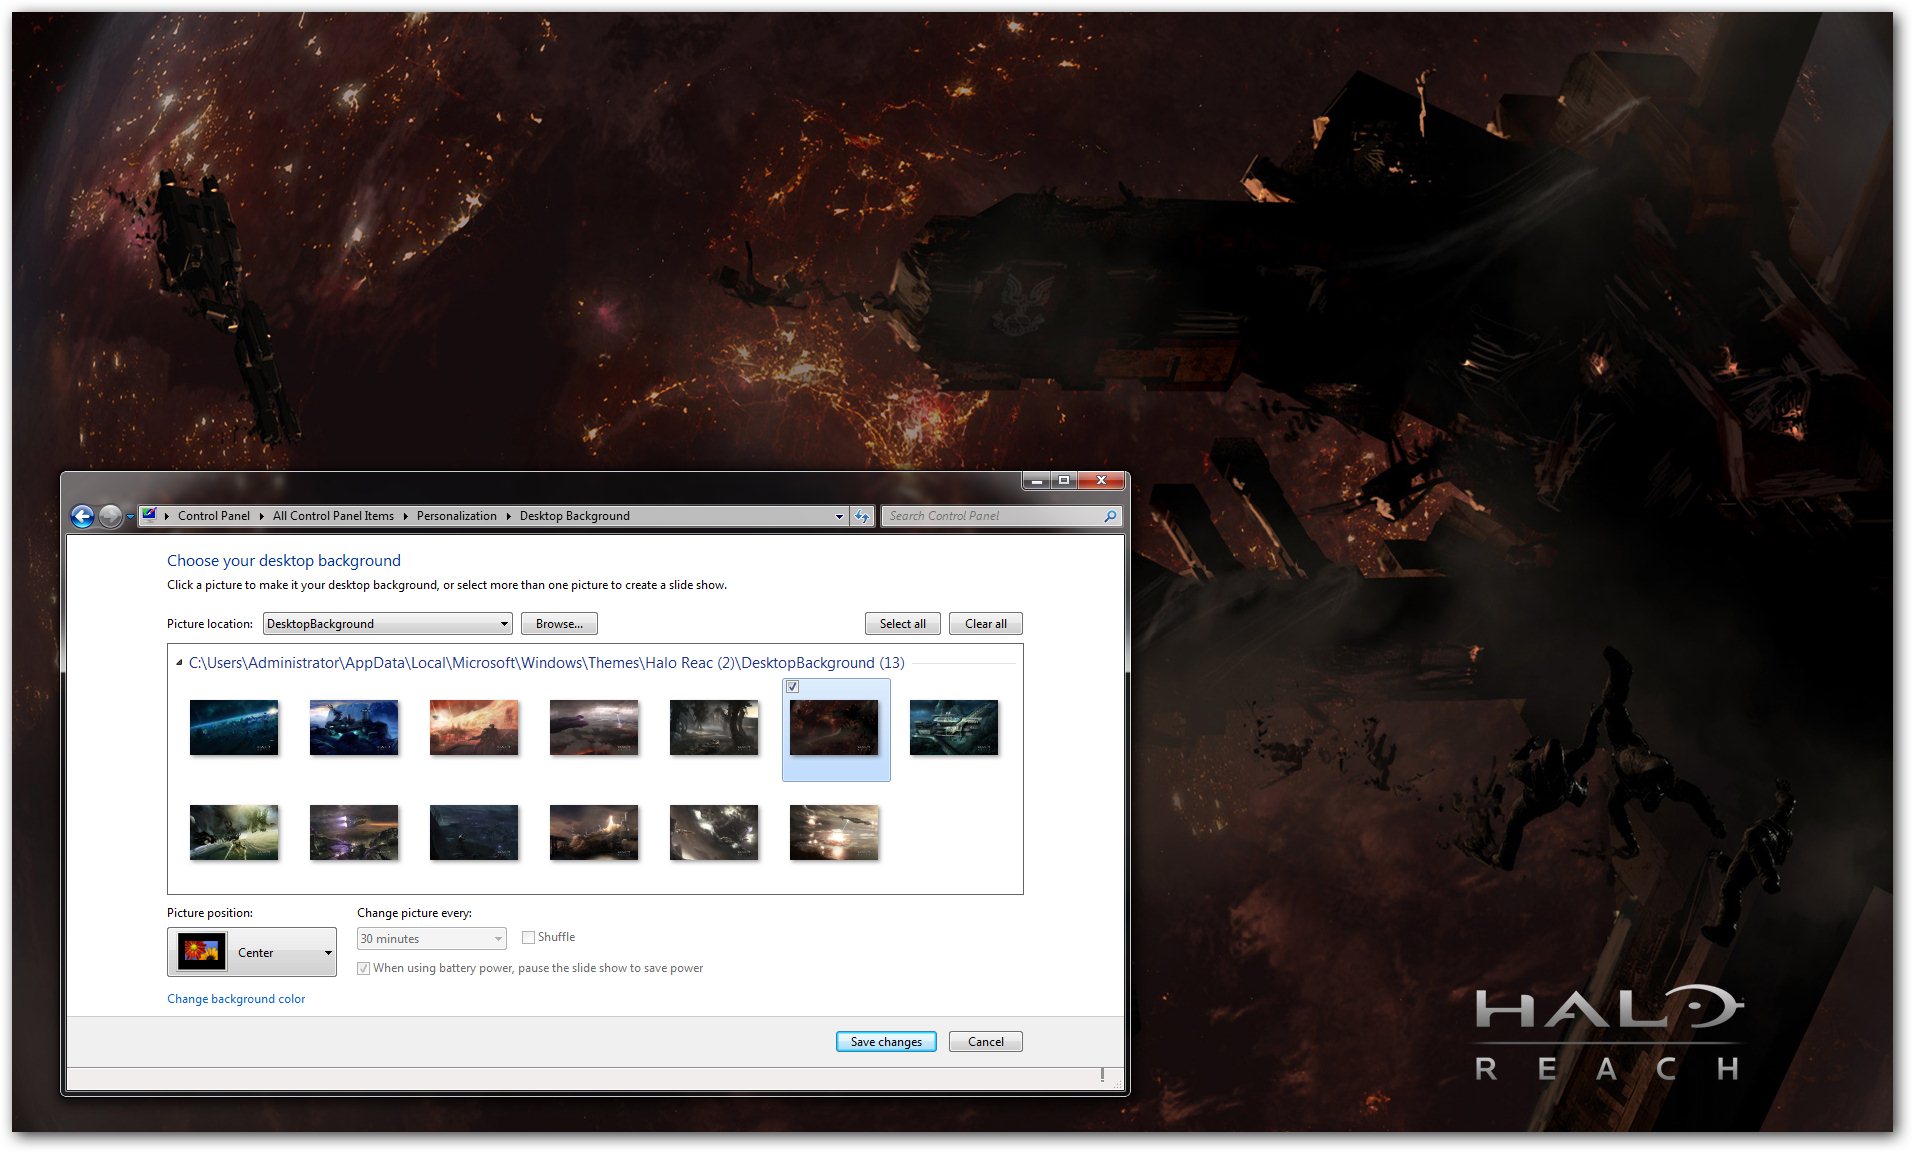Maximize the Desktop Background window
The width and height of the screenshot is (1913, 1152).
pyautogui.click(x=1064, y=481)
